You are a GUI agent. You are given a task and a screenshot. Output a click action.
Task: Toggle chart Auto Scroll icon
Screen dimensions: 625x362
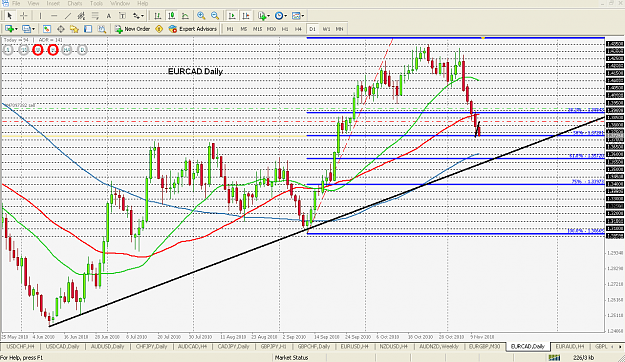point(232,16)
